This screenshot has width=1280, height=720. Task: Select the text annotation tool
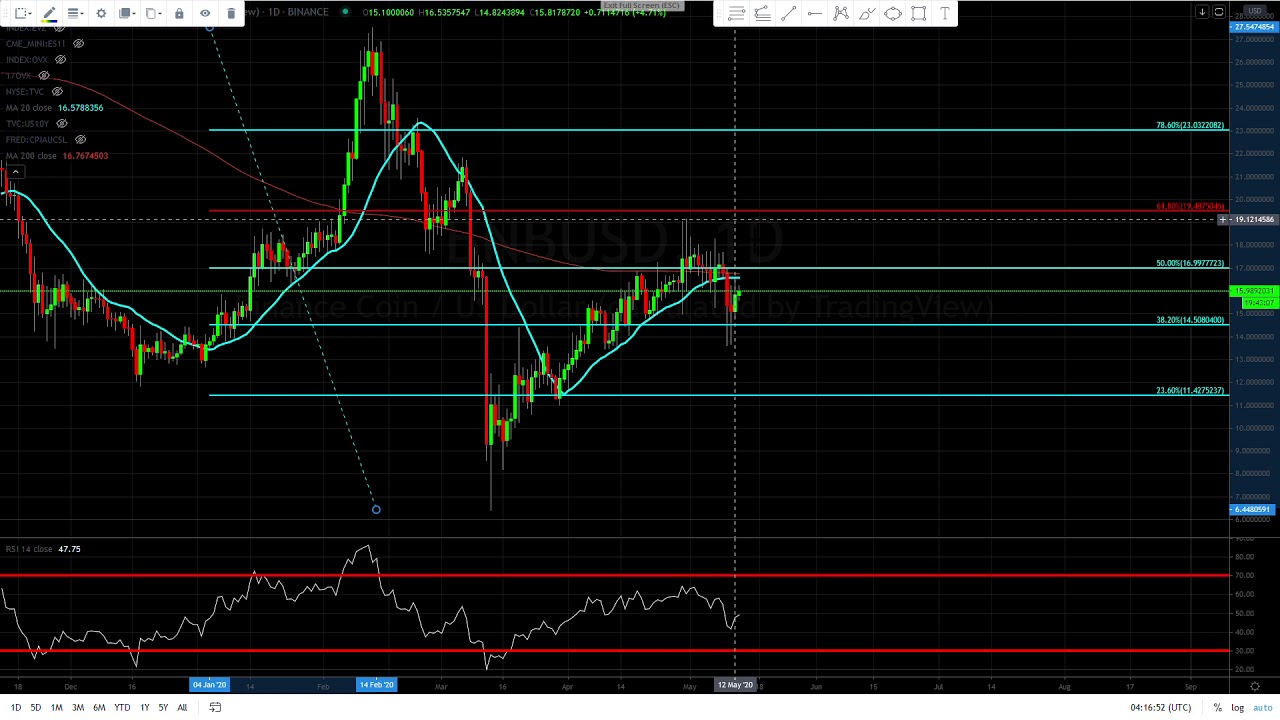point(944,13)
